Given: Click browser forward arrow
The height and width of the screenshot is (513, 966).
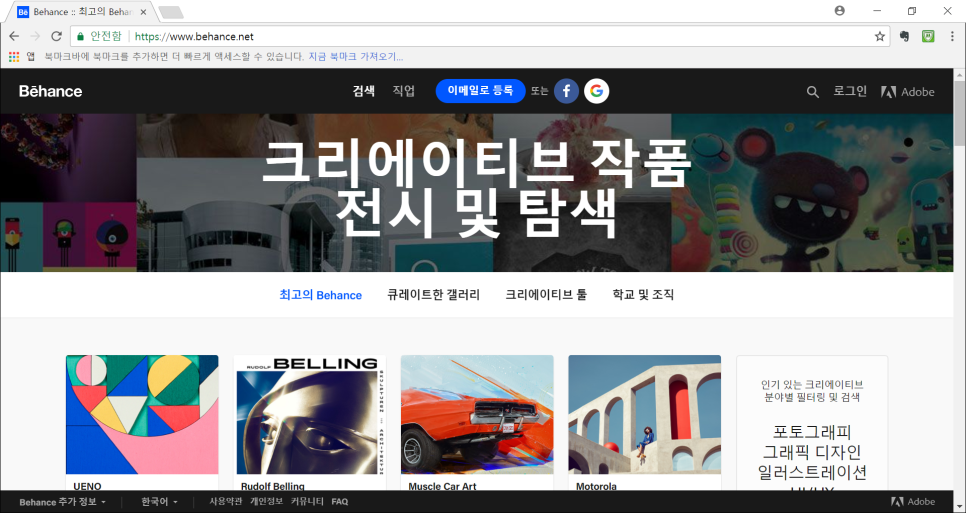Looking at the screenshot, I should (x=34, y=36).
